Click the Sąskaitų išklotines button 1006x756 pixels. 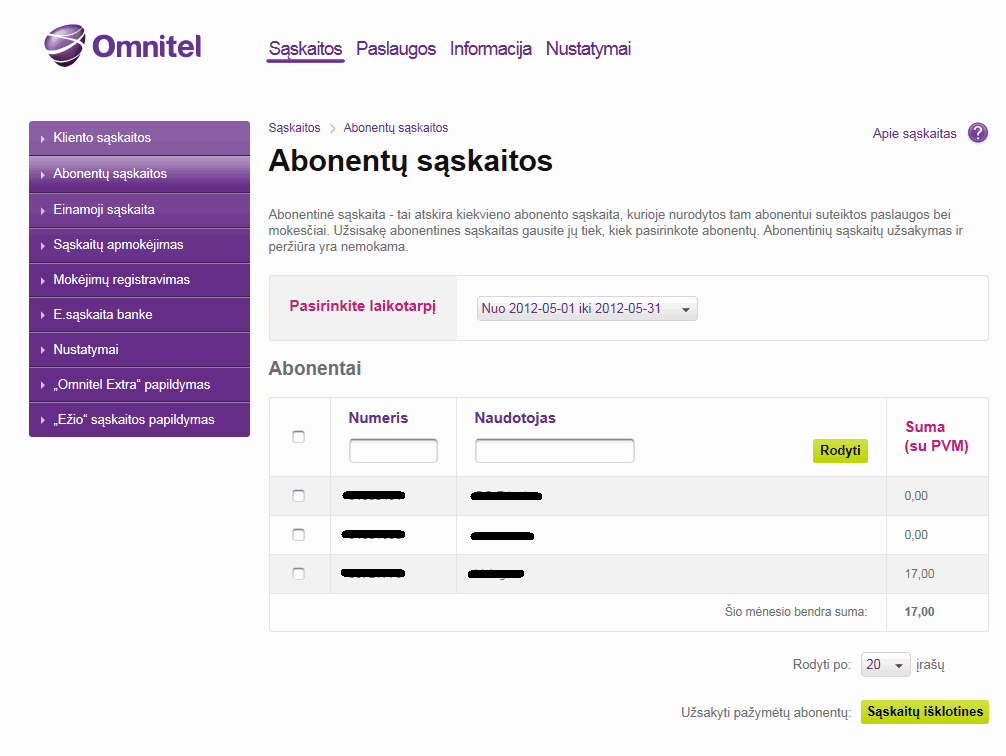pyautogui.click(x=925, y=712)
